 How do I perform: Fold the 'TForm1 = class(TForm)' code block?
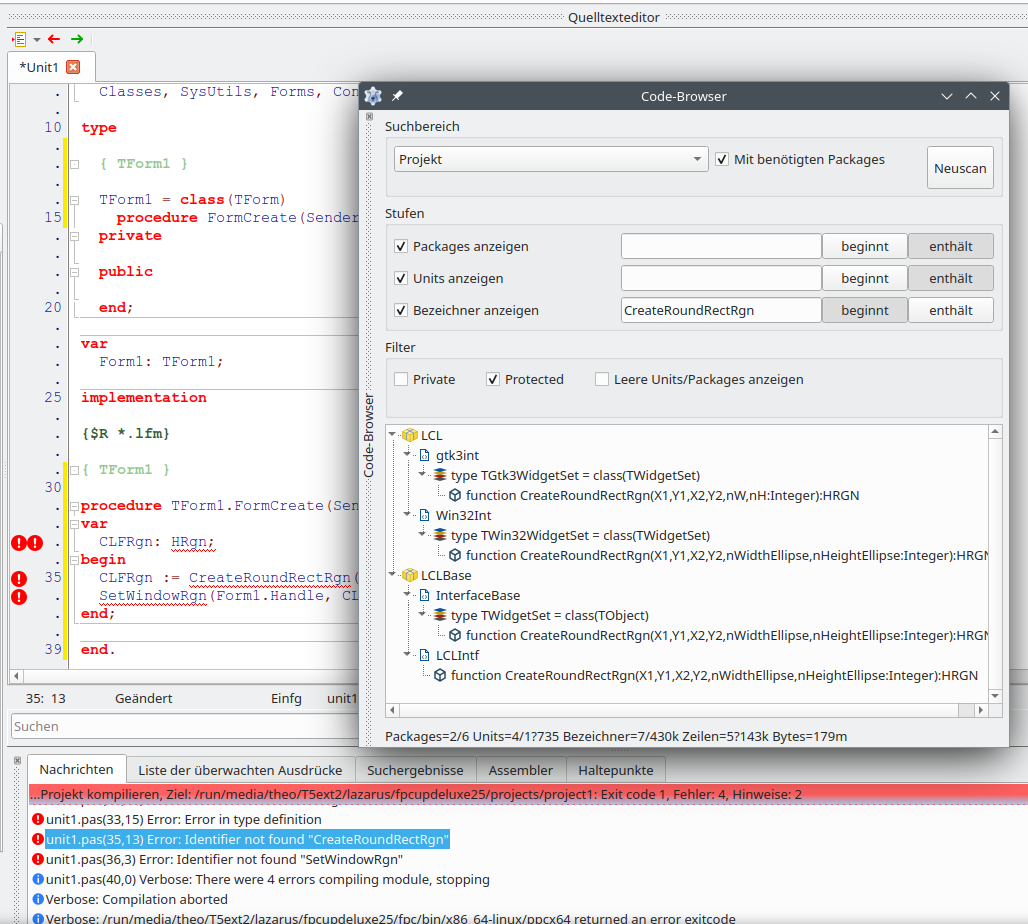coord(75,200)
